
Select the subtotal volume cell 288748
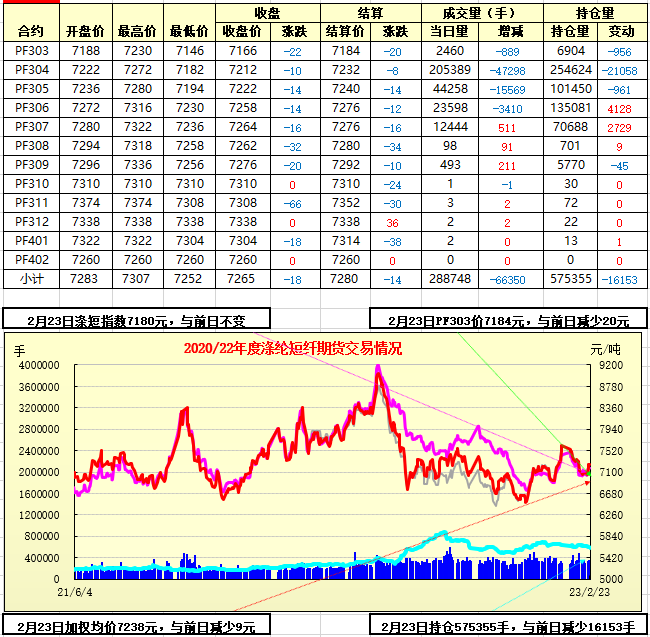click(449, 278)
